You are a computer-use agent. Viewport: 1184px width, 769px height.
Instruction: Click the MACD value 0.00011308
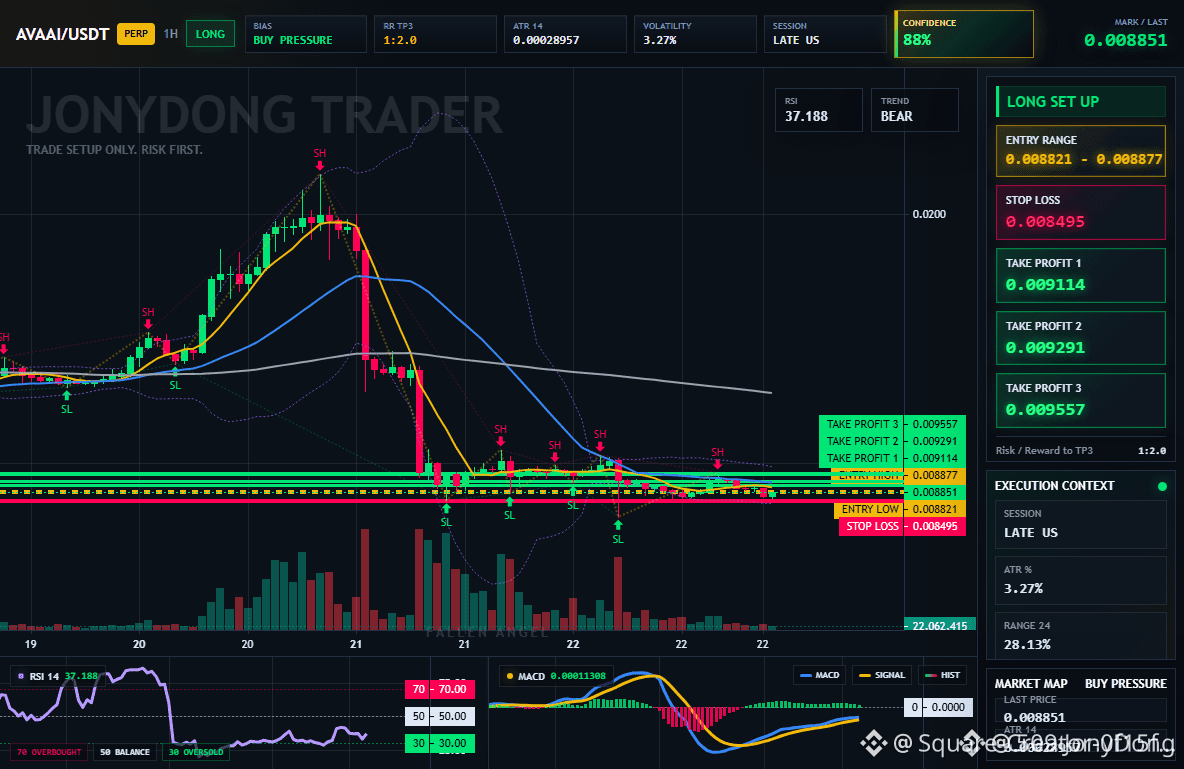pos(578,676)
